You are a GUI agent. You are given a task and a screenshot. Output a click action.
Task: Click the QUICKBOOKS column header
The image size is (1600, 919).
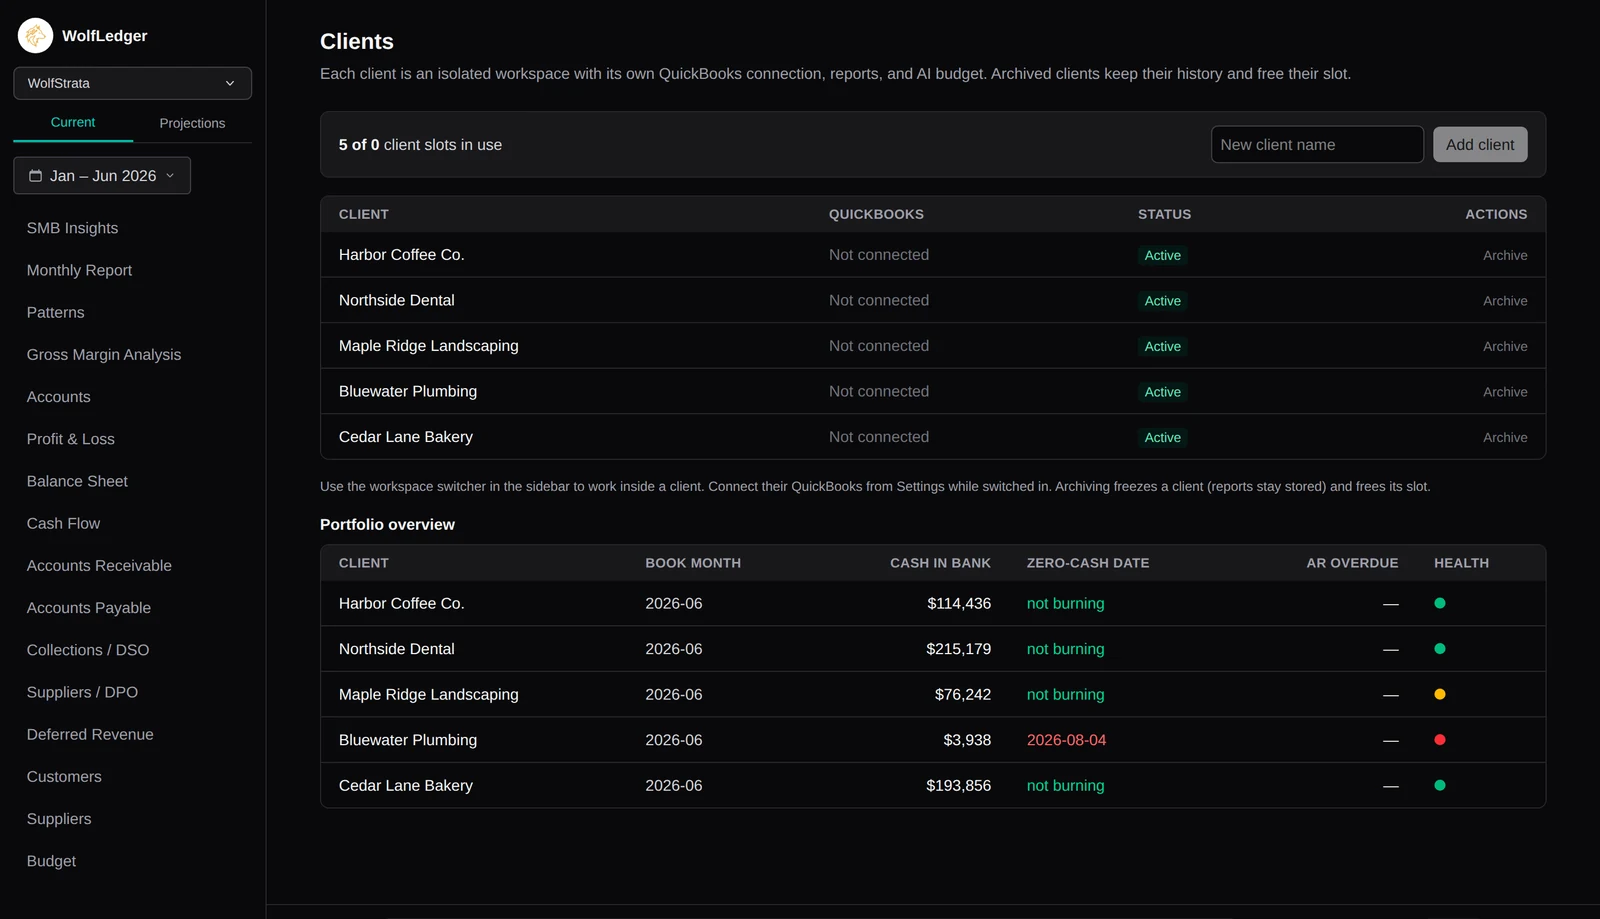coord(876,214)
